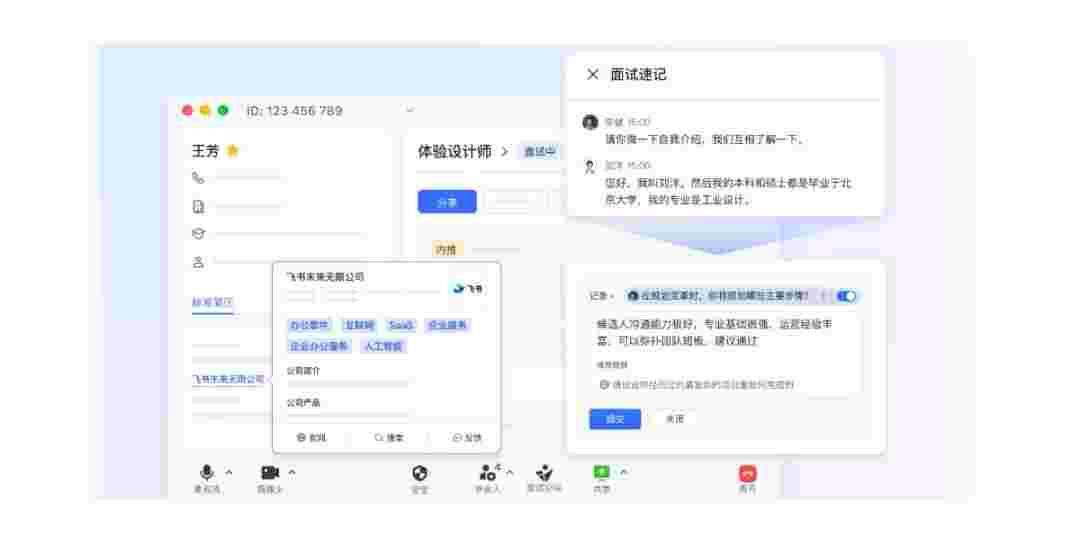Screen dimensions: 1080x540
Task: Expand the microphone options chevron
Action: click(x=229, y=472)
